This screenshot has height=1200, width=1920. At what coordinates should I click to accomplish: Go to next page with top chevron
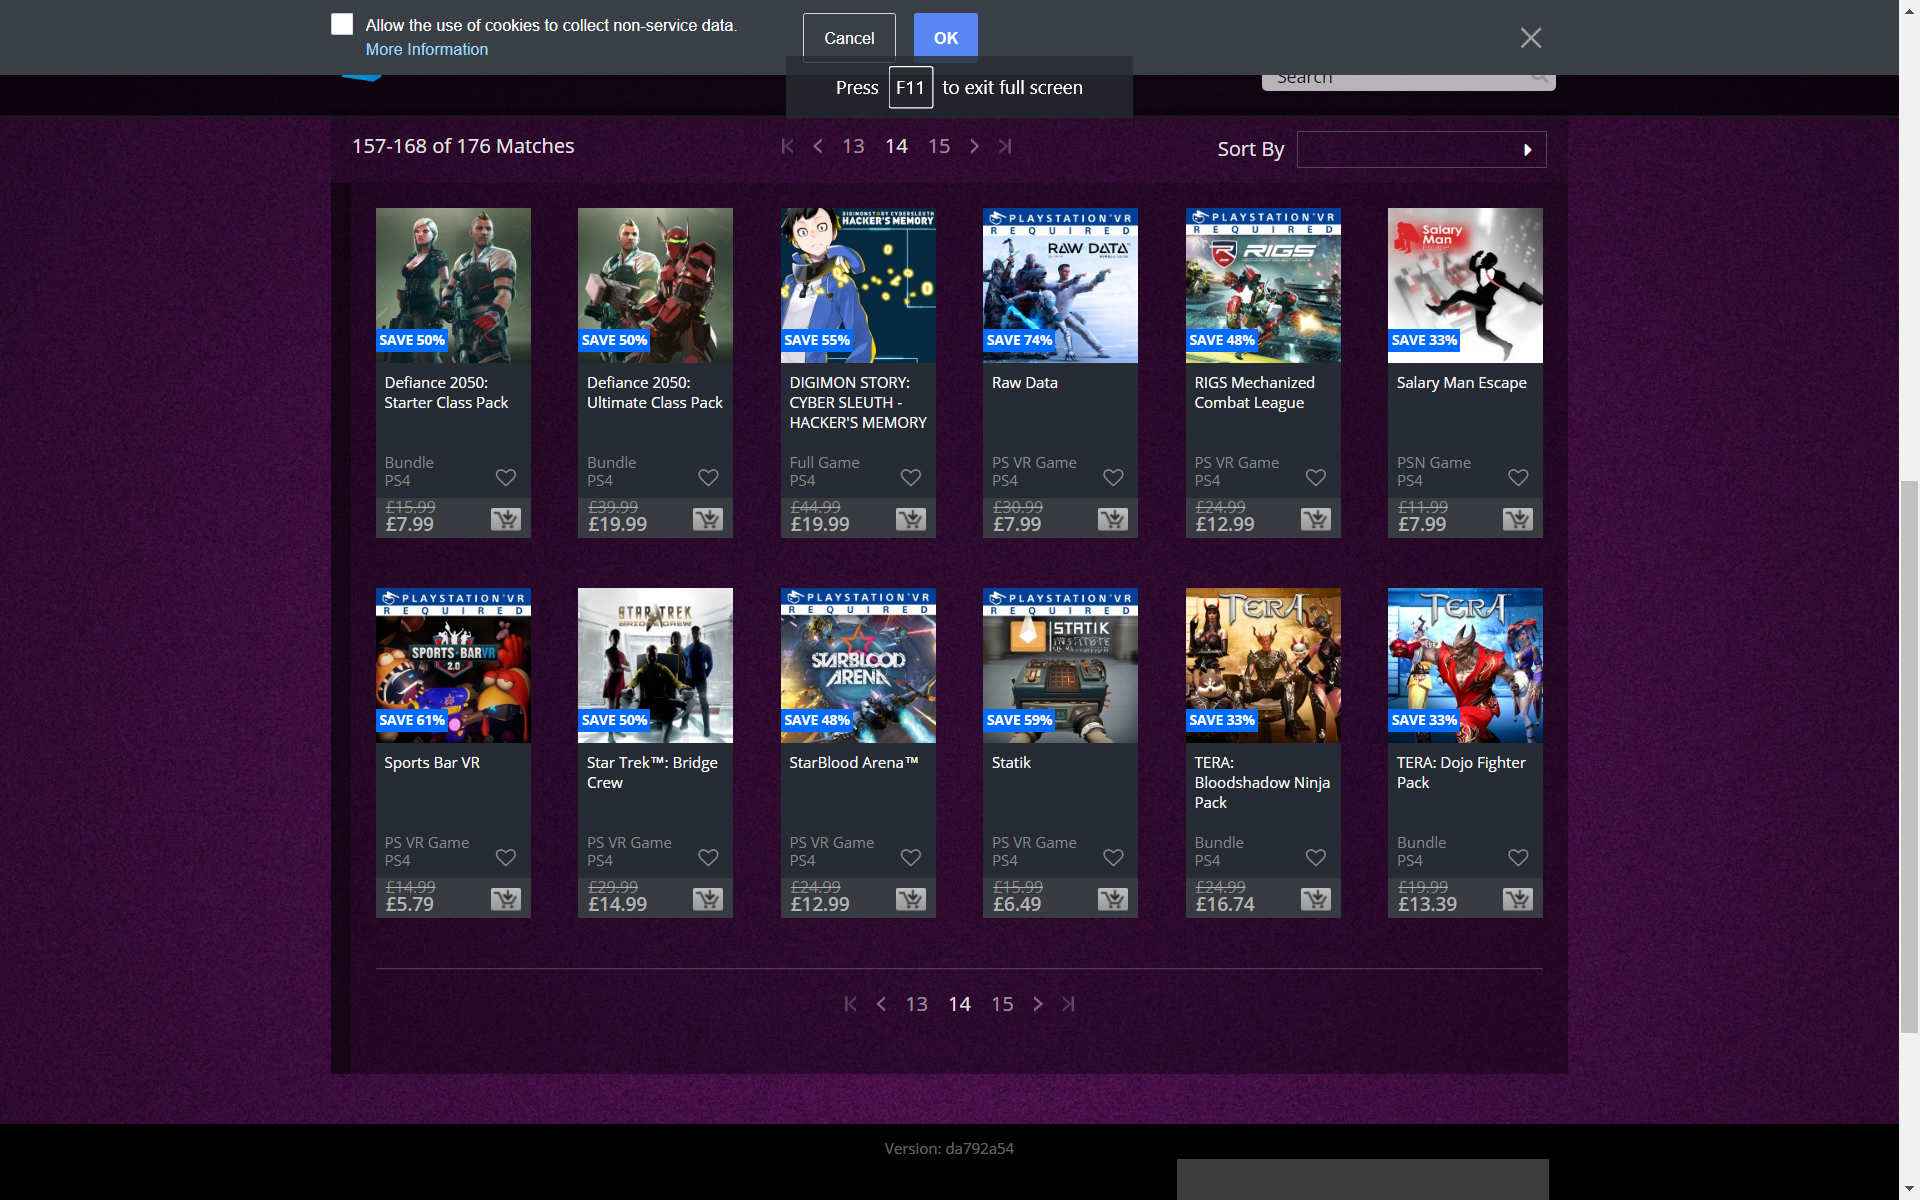click(x=974, y=146)
